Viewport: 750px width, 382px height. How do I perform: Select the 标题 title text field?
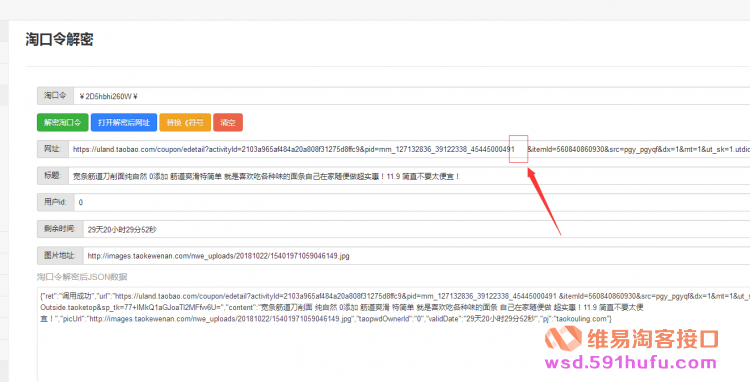point(409,176)
